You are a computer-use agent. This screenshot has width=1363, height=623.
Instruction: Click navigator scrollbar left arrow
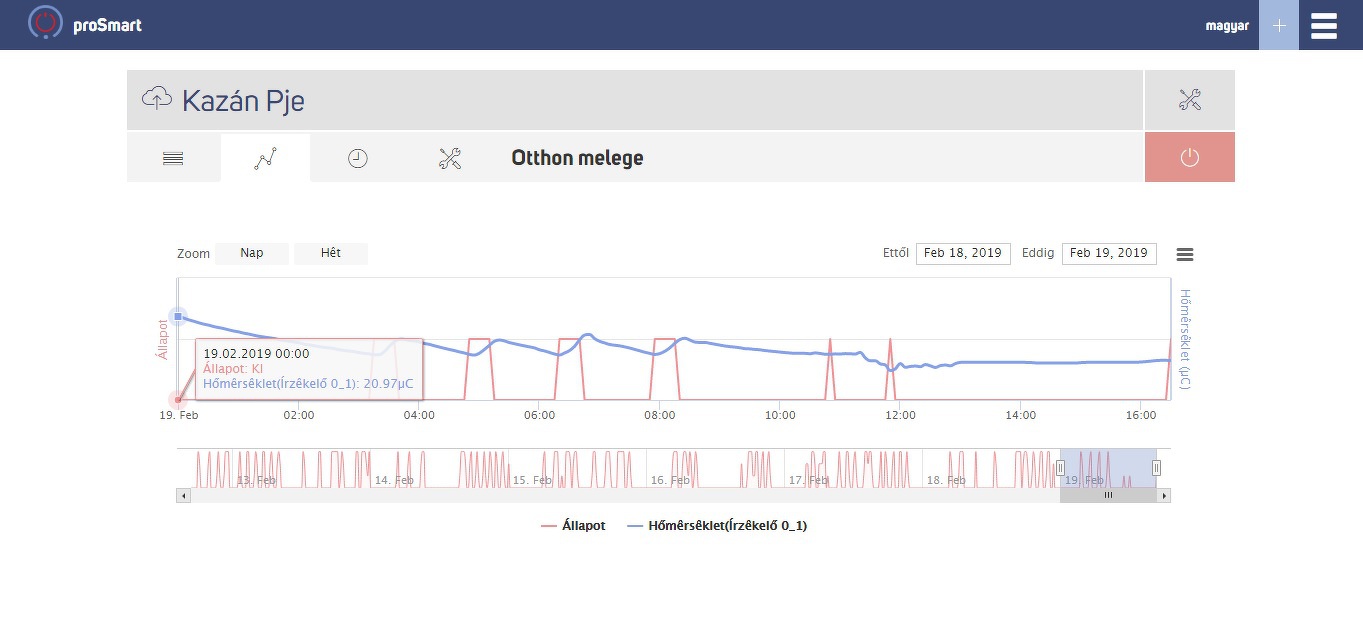183,495
